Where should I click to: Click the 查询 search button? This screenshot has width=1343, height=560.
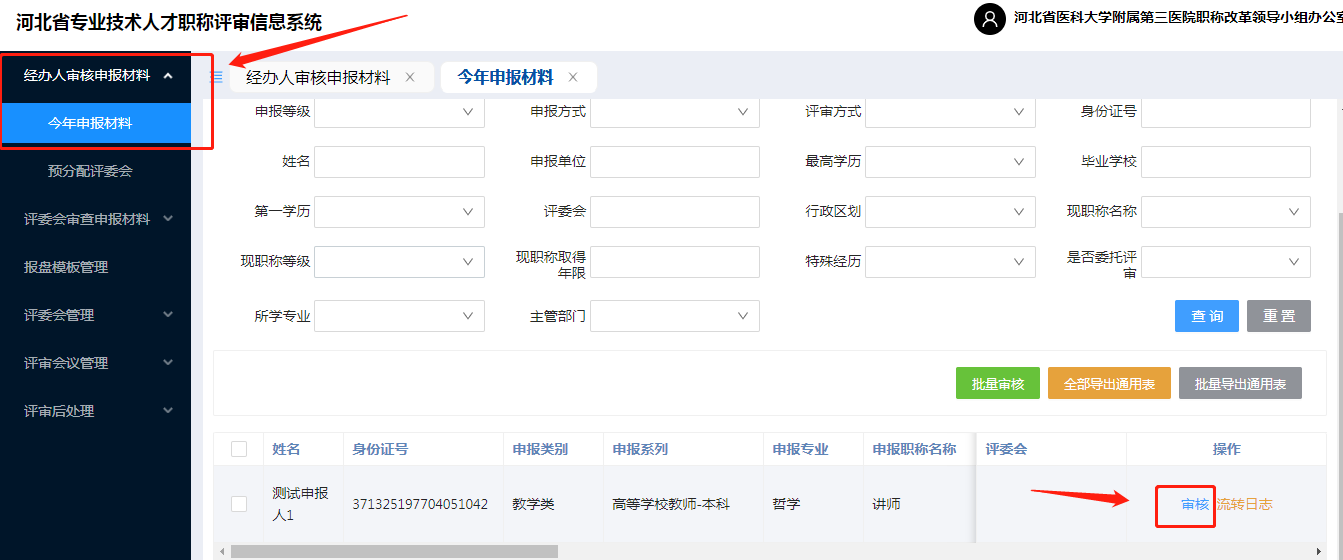tap(1206, 316)
